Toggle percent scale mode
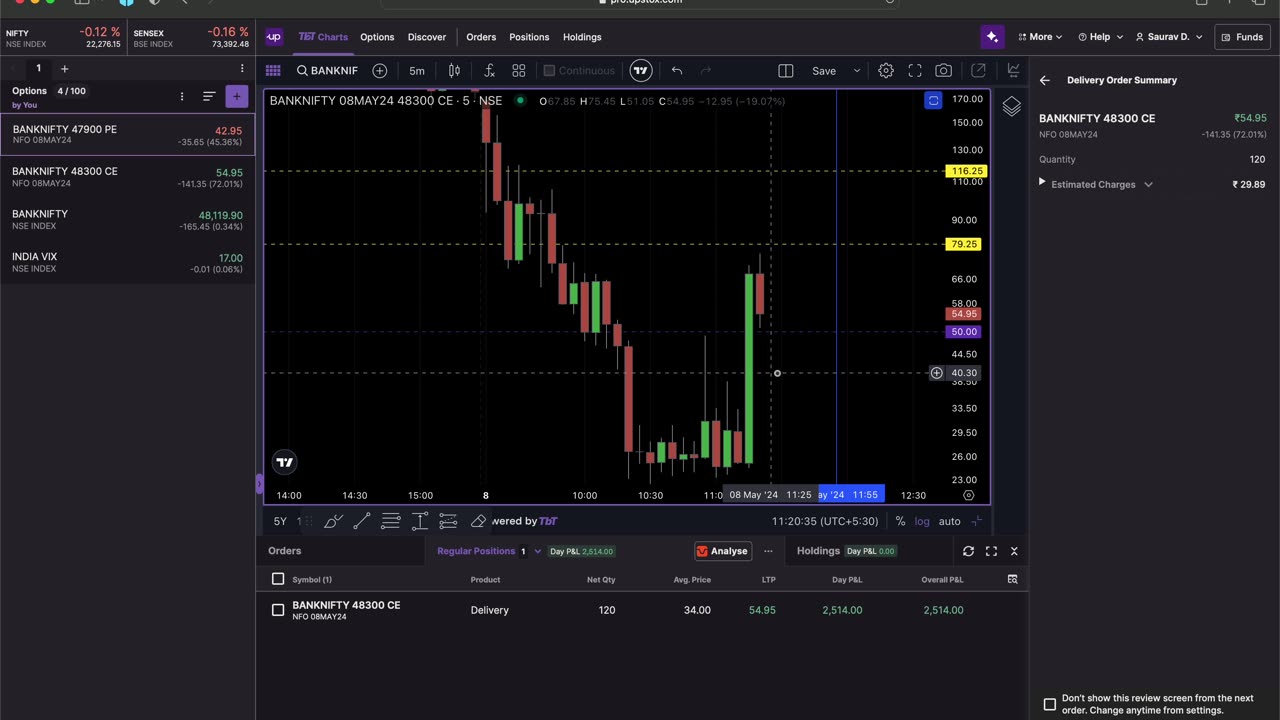The image size is (1280, 720). [900, 521]
